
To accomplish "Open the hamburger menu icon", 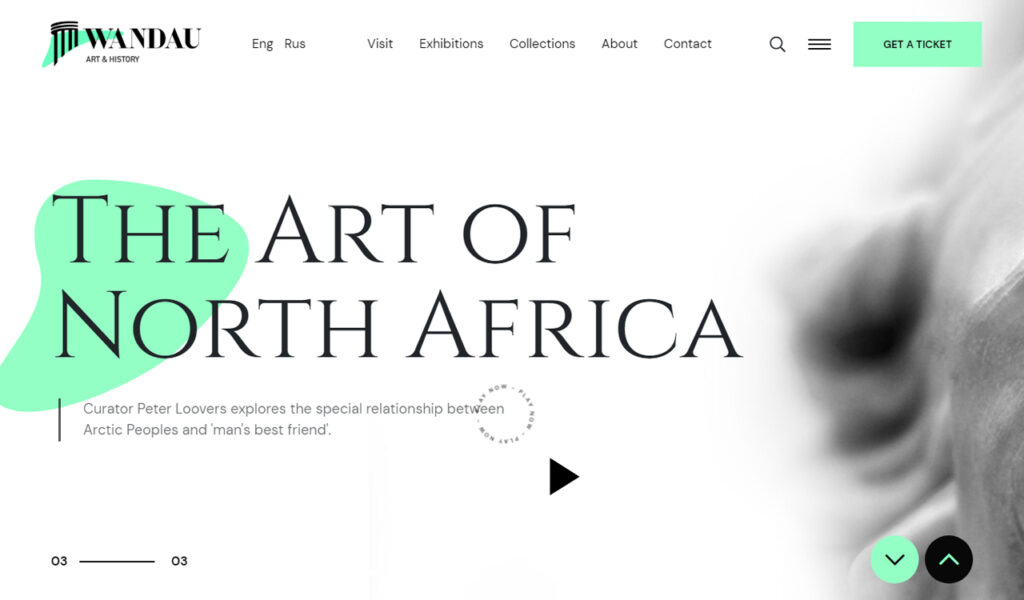I will [x=820, y=44].
